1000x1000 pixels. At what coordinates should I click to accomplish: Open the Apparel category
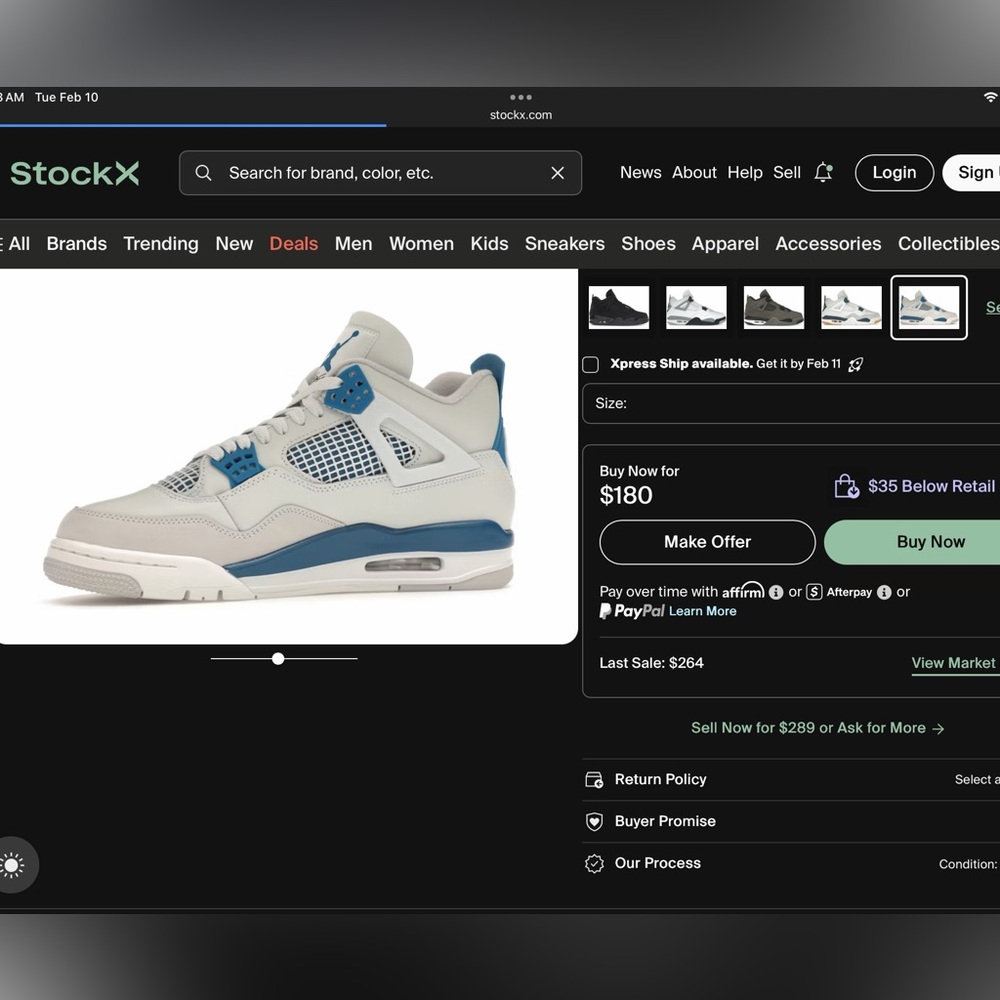[725, 244]
